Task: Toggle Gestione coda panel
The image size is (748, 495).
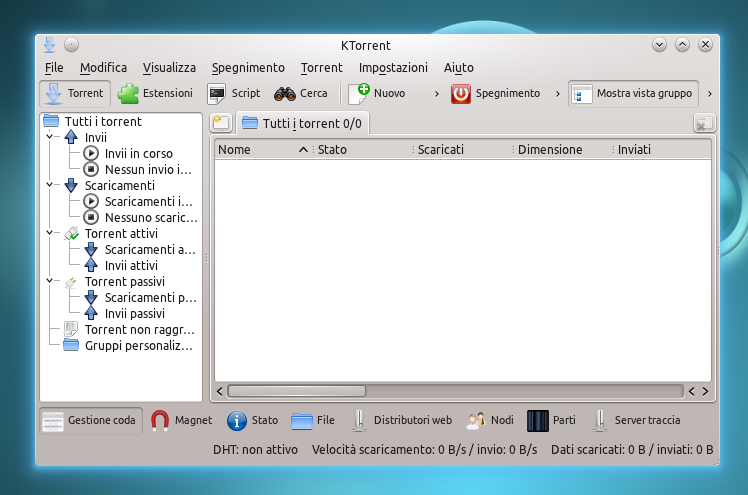Action: [91, 421]
